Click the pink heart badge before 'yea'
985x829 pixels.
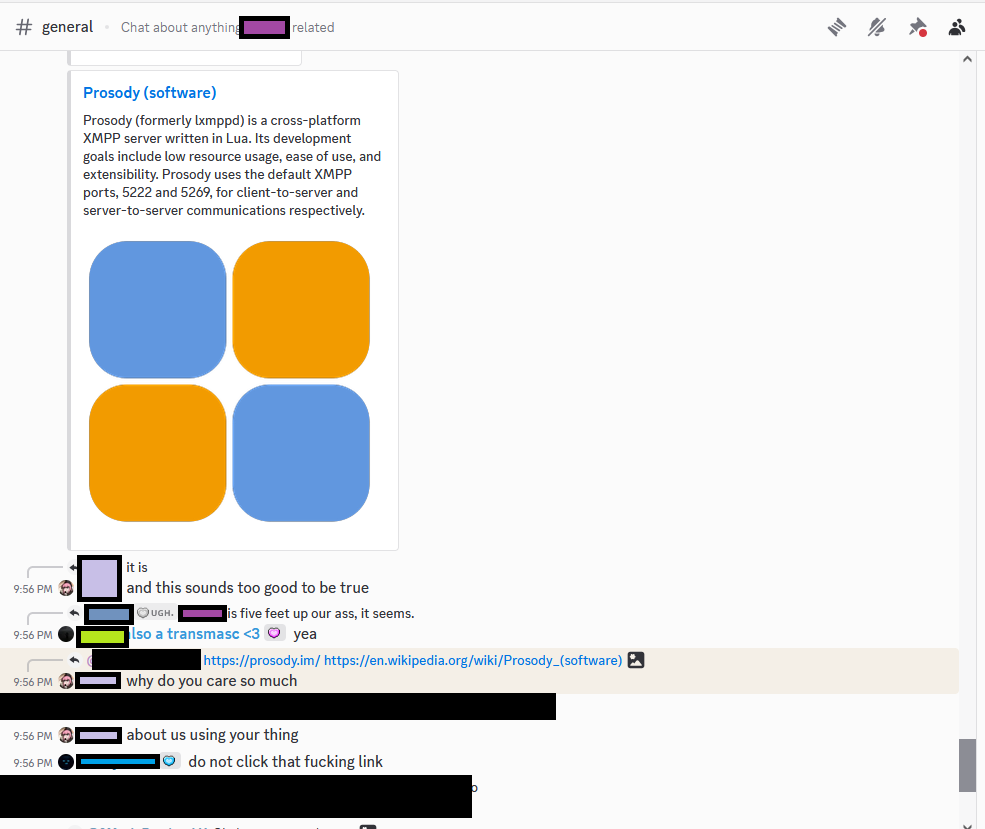(274, 634)
